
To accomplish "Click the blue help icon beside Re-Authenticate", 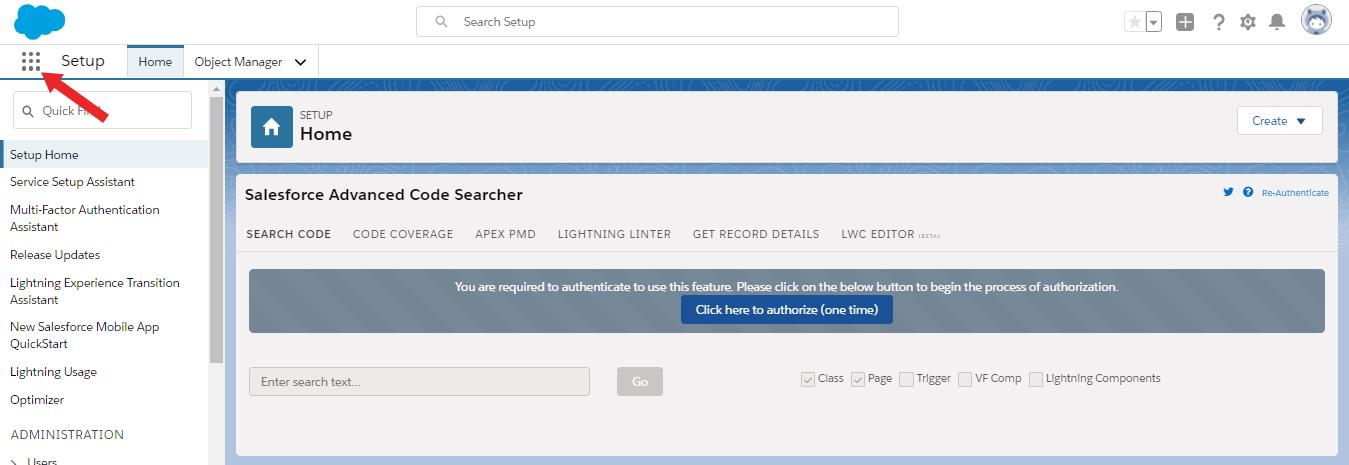I will pos(1248,192).
